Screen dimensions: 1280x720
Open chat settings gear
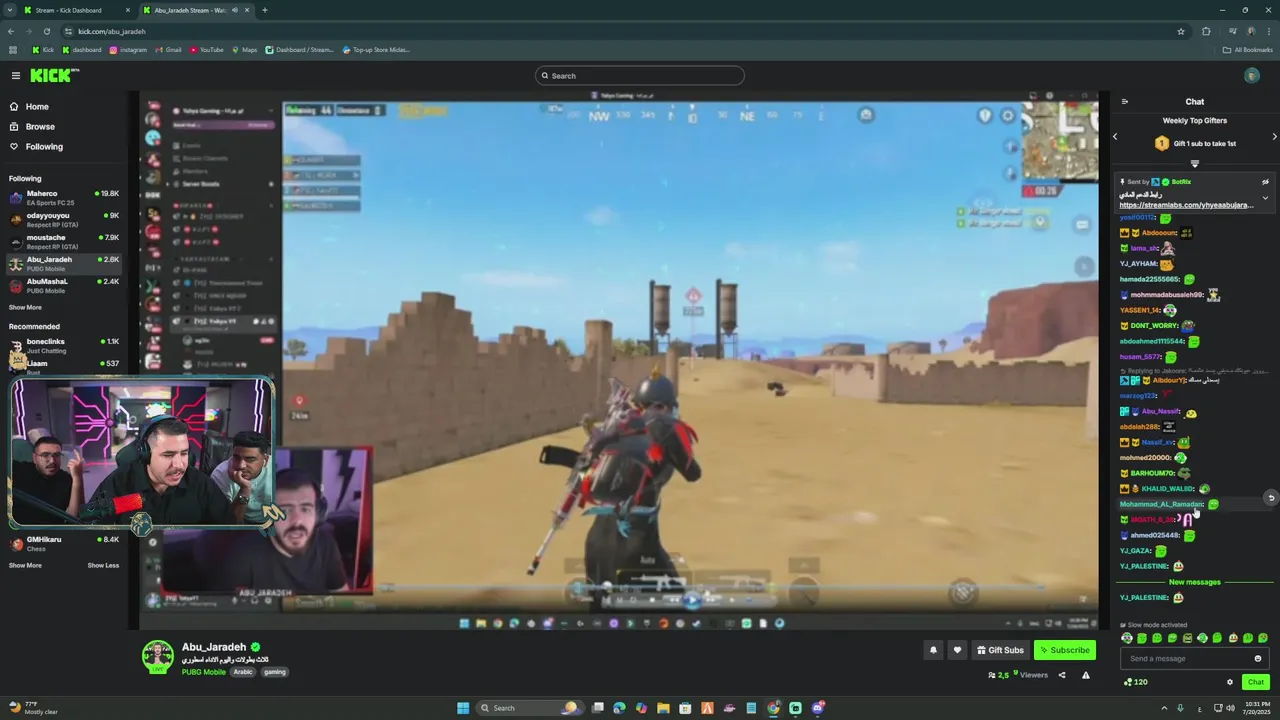click(1230, 682)
